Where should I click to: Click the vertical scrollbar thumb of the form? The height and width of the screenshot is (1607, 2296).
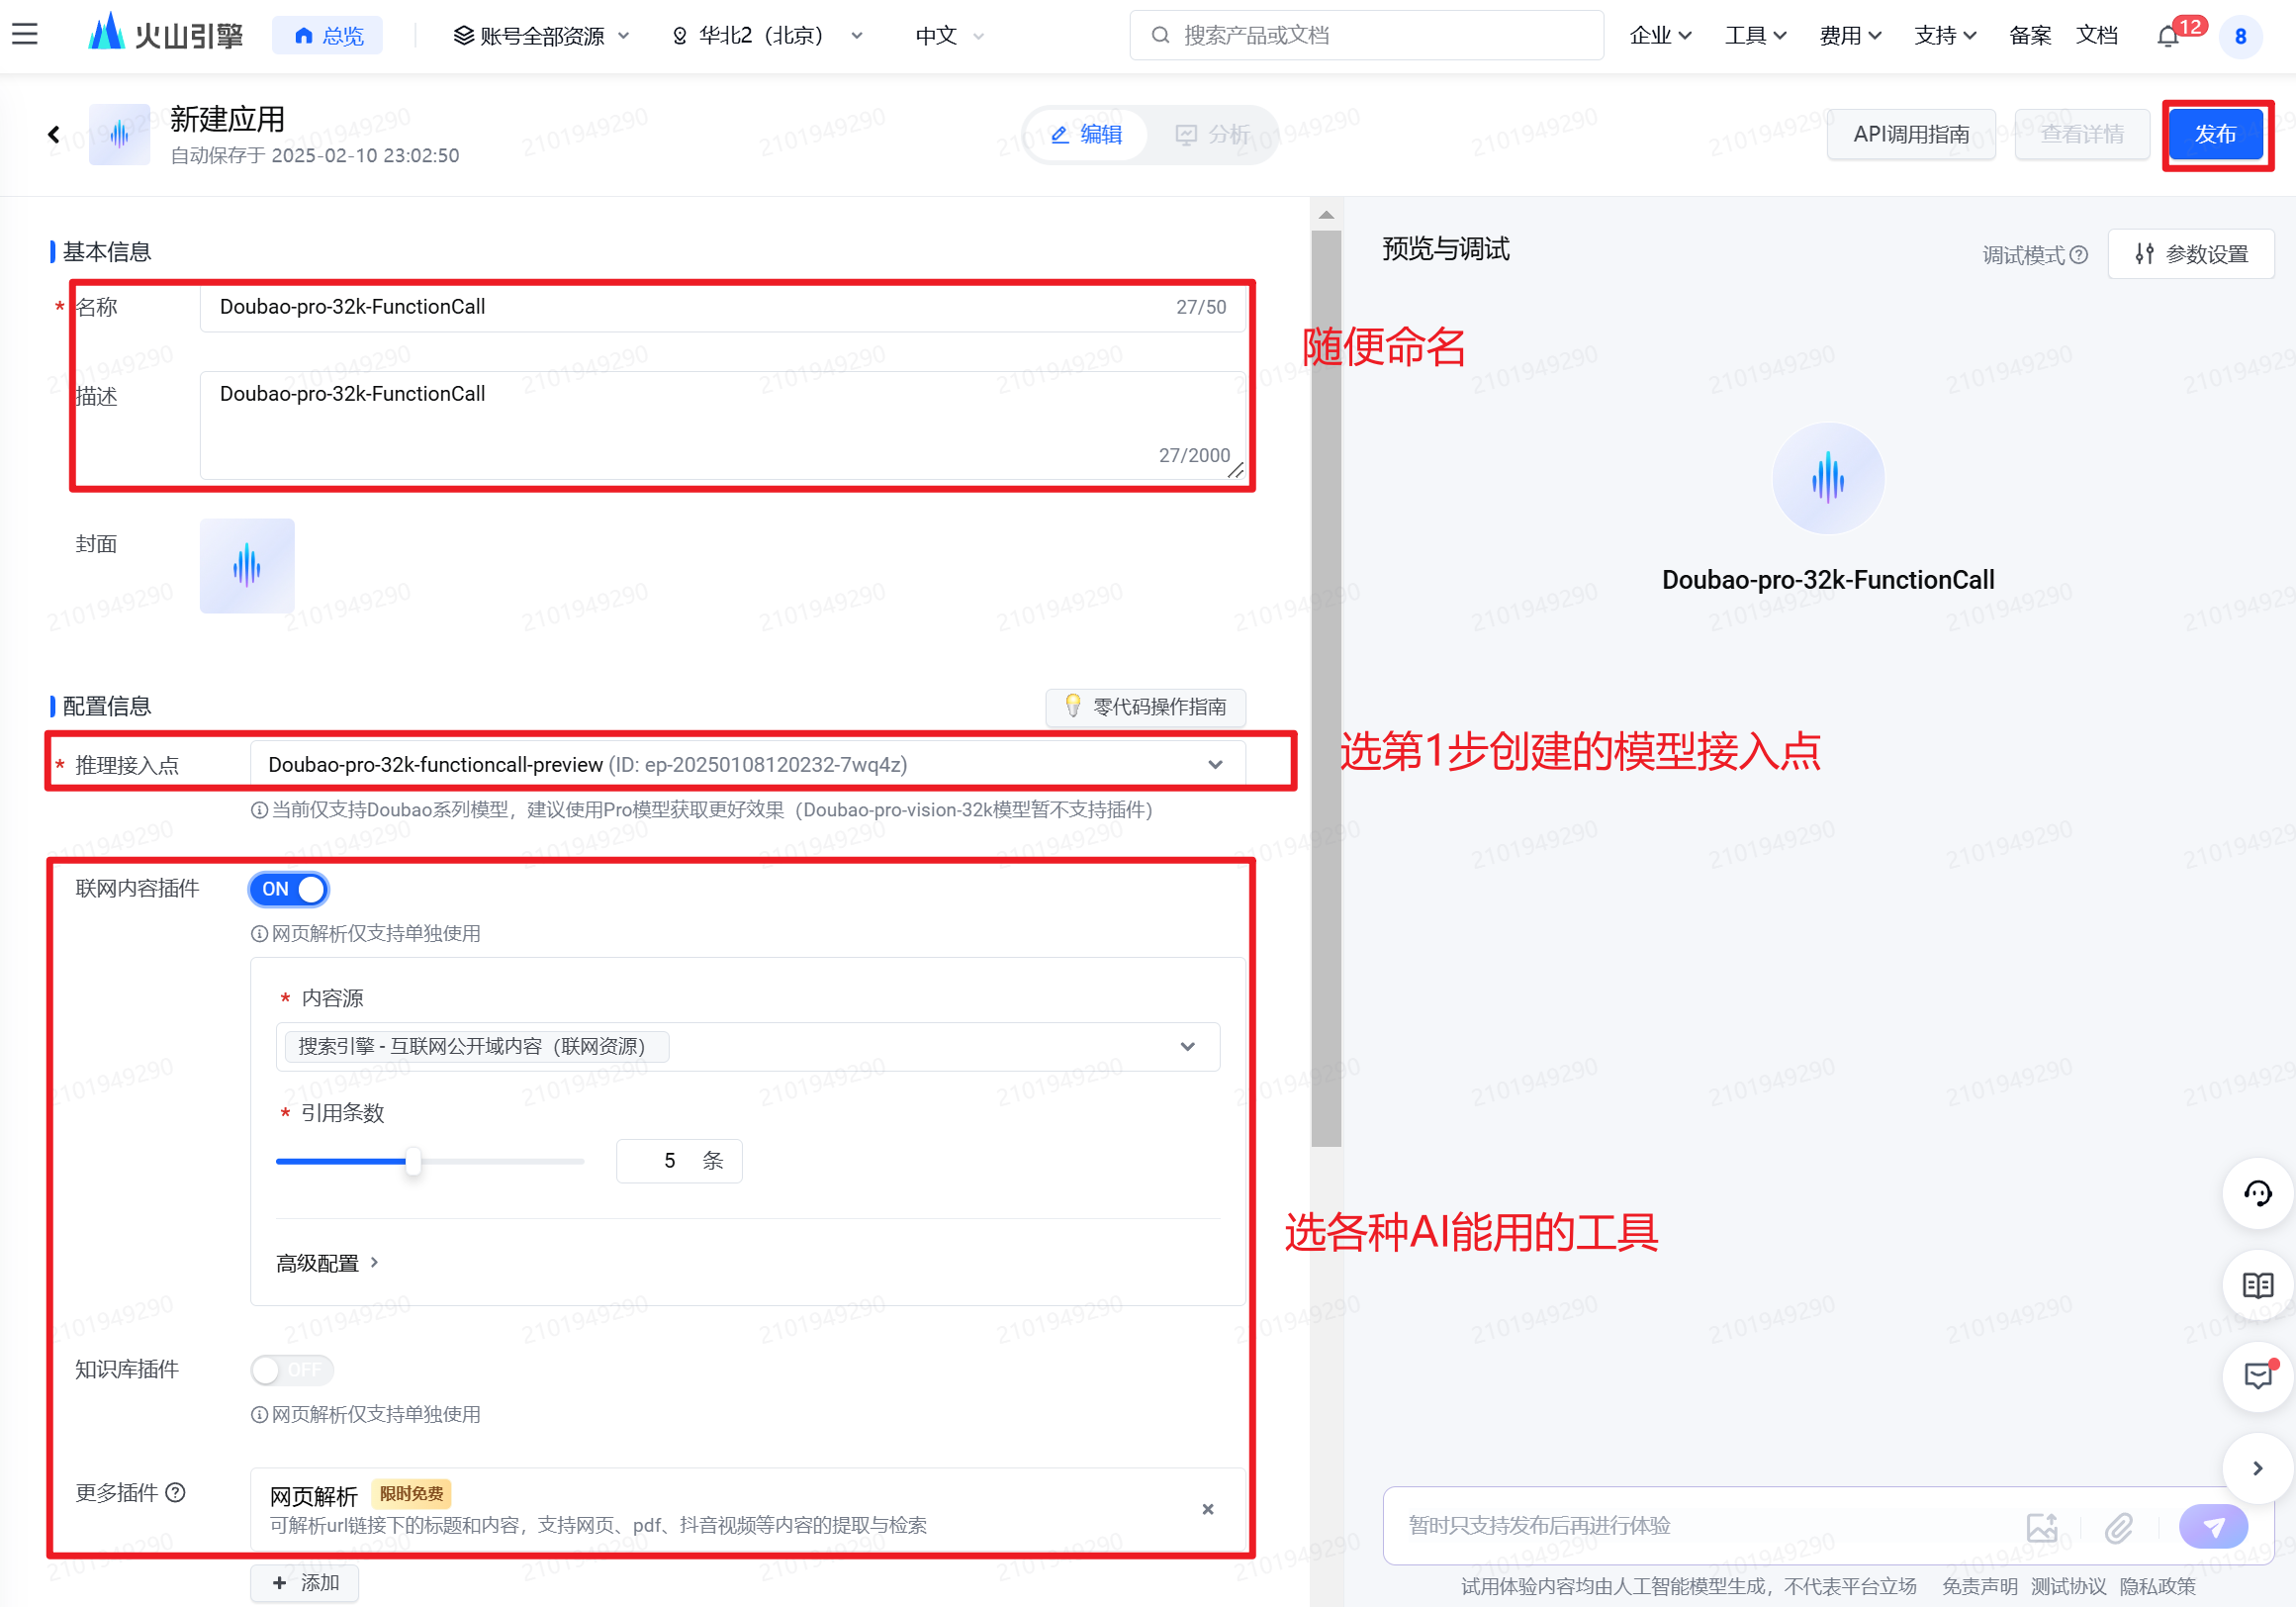1326,688
